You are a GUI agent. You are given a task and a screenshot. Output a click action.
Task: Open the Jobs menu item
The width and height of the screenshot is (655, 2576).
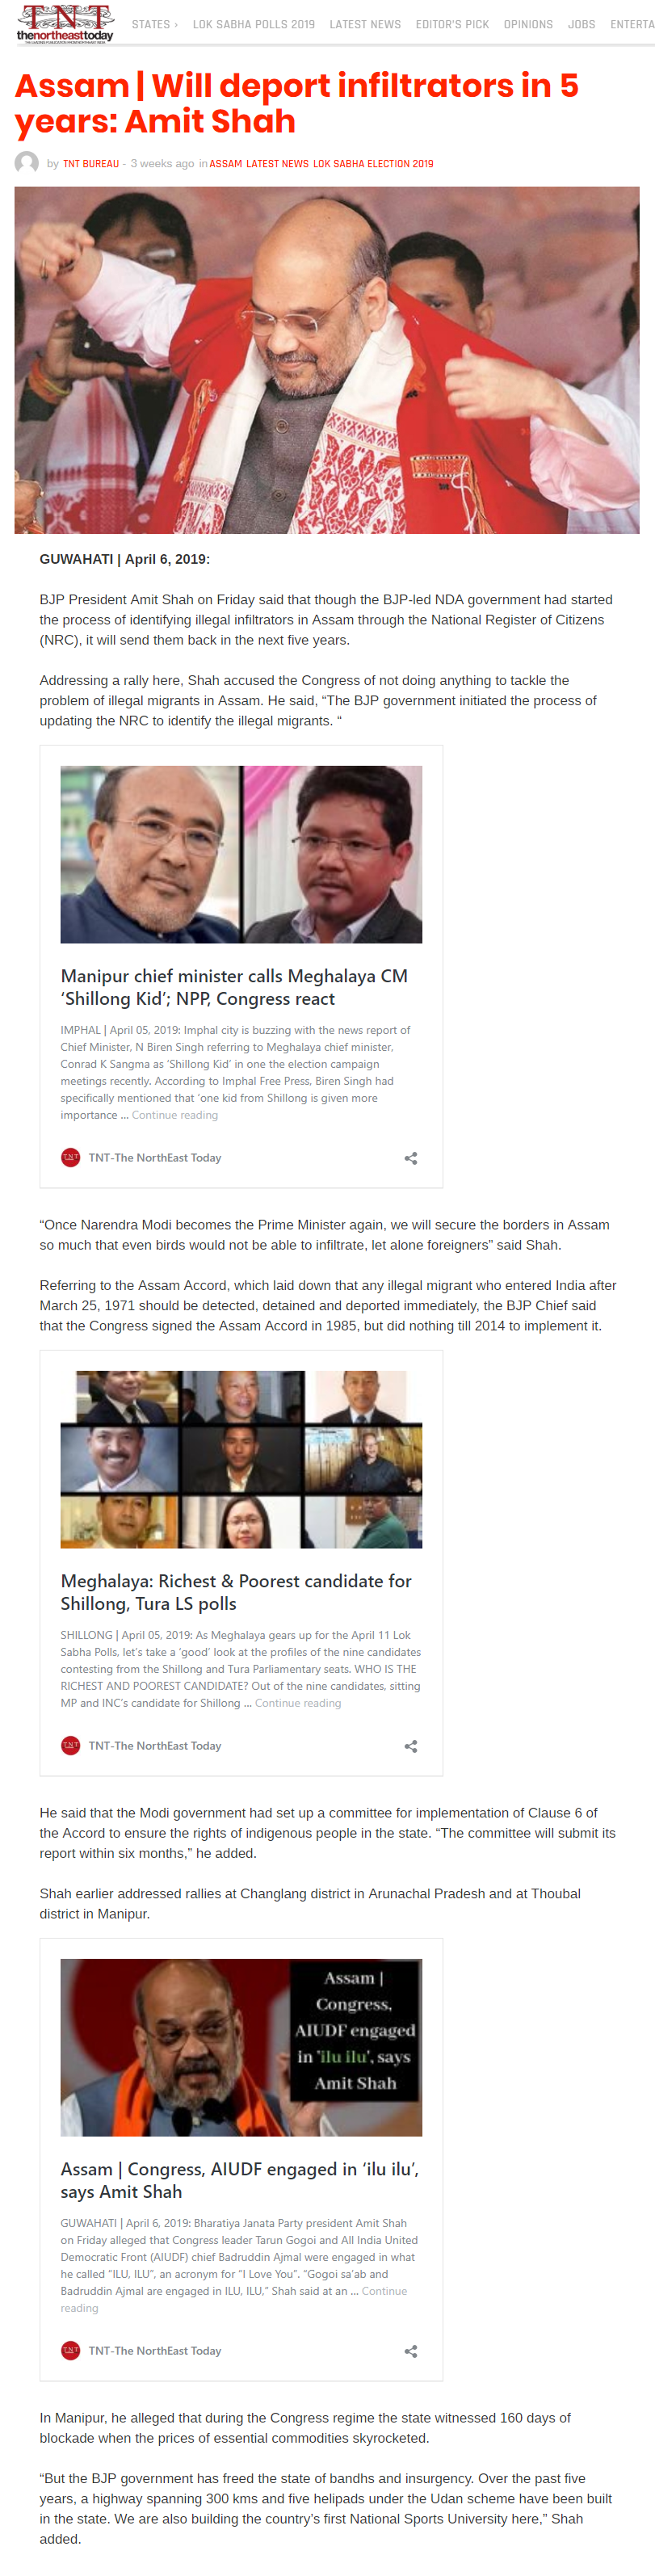tap(581, 24)
